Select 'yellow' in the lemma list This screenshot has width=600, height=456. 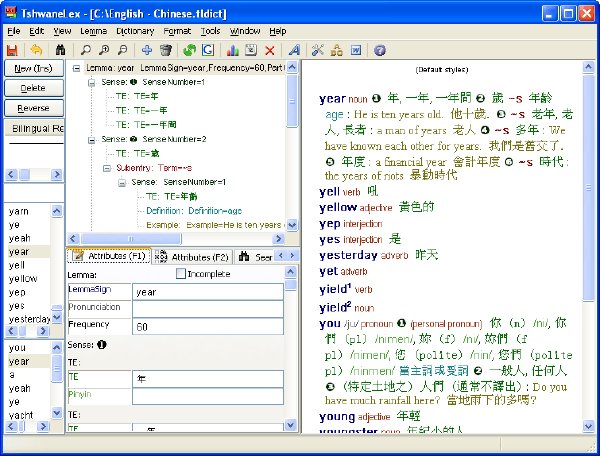pos(23,279)
